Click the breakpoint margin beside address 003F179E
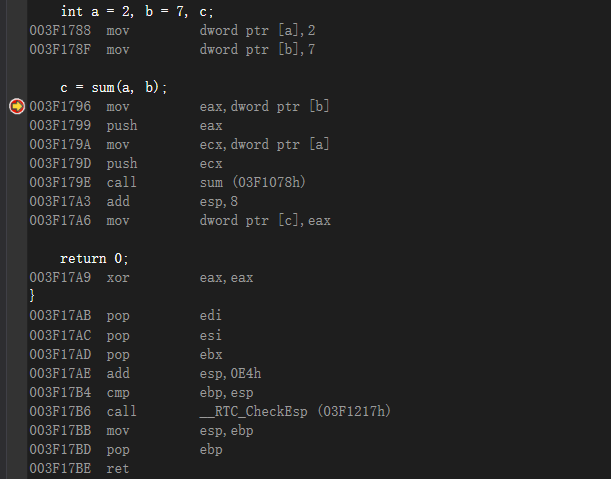The width and height of the screenshot is (611, 479). point(17,182)
